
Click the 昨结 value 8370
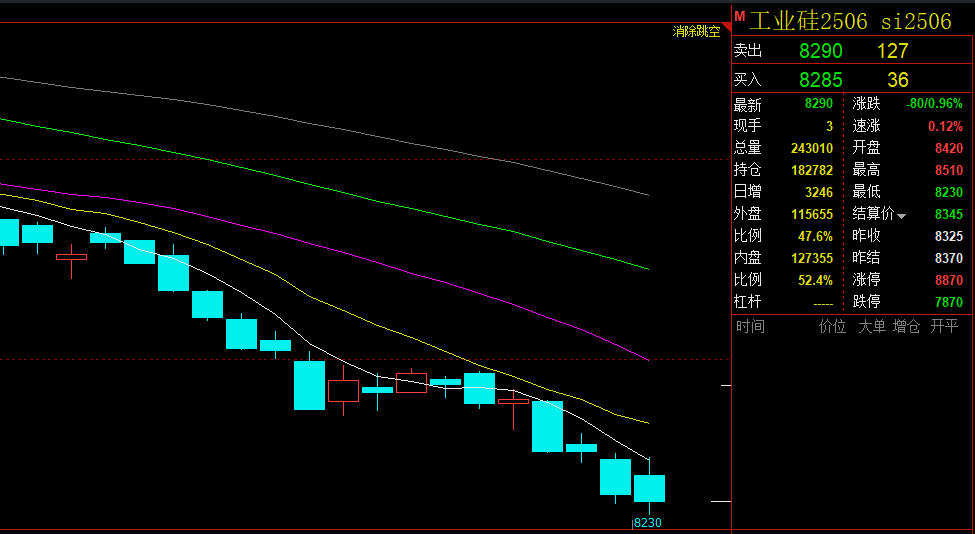point(949,258)
